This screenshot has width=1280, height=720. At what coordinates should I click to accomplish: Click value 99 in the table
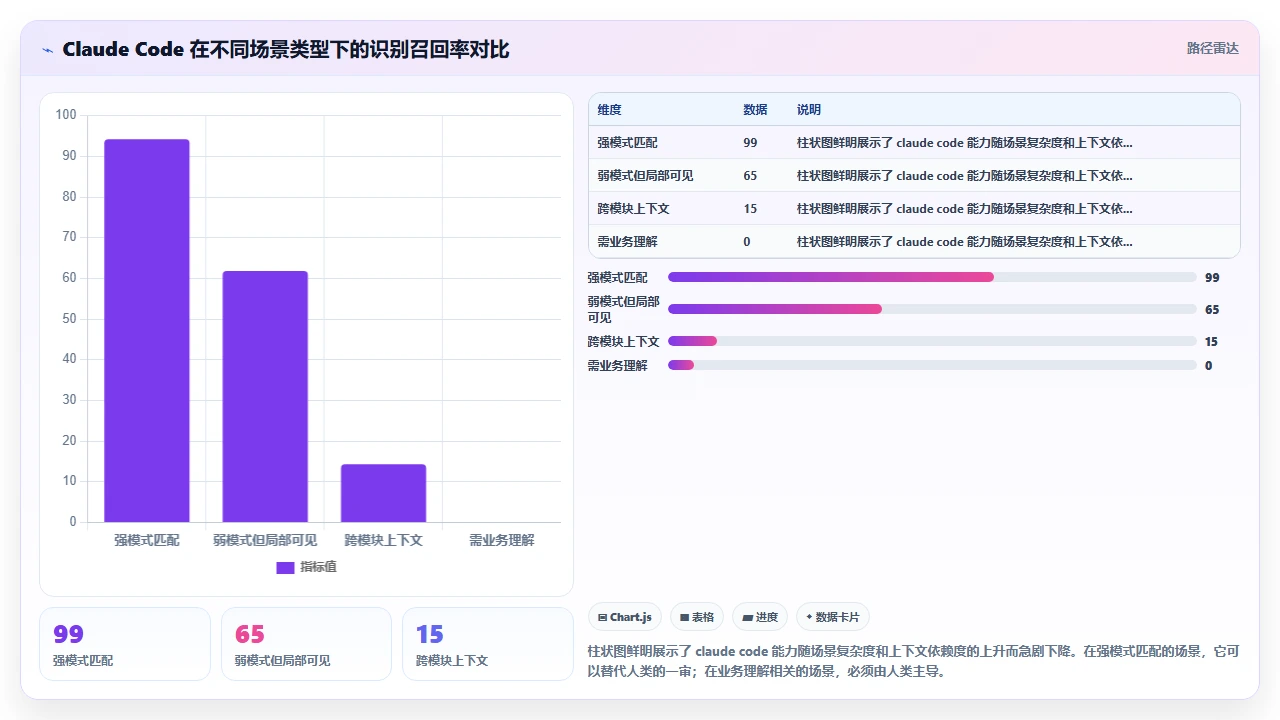click(x=750, y=142)
